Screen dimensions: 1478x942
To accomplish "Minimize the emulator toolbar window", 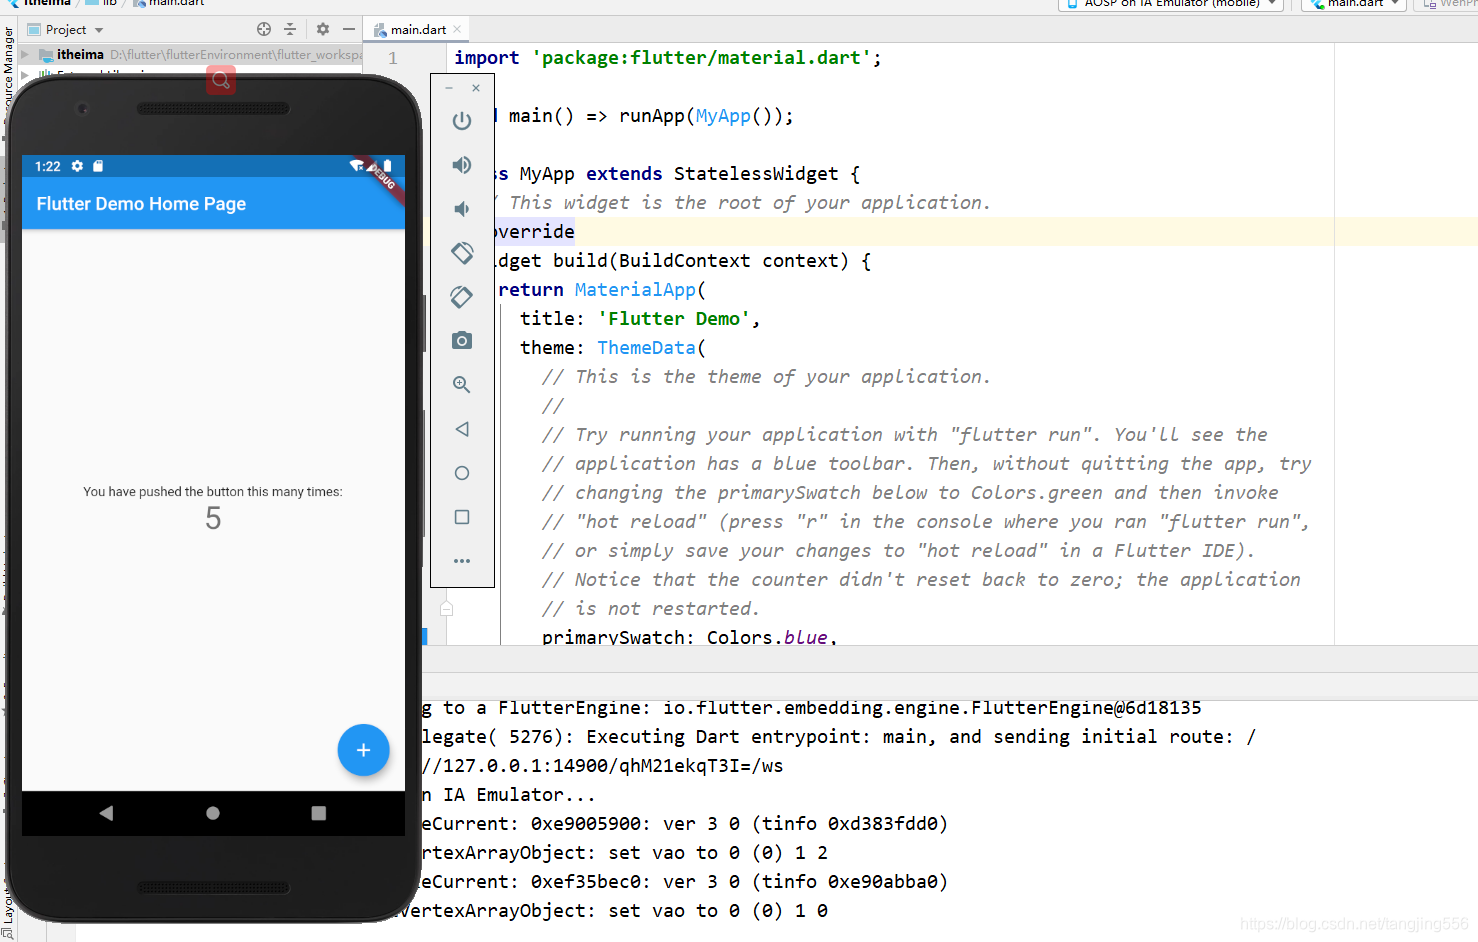I will coord(449,88).
